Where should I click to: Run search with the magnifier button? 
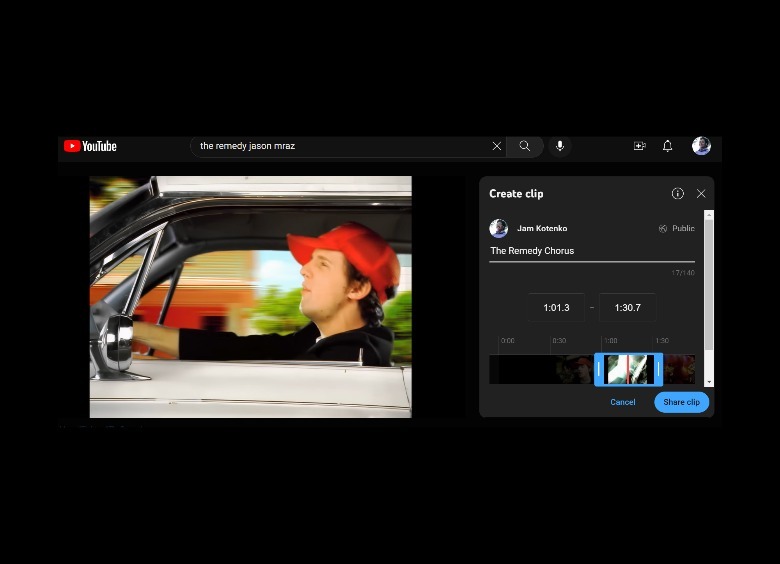coord(525,146)
